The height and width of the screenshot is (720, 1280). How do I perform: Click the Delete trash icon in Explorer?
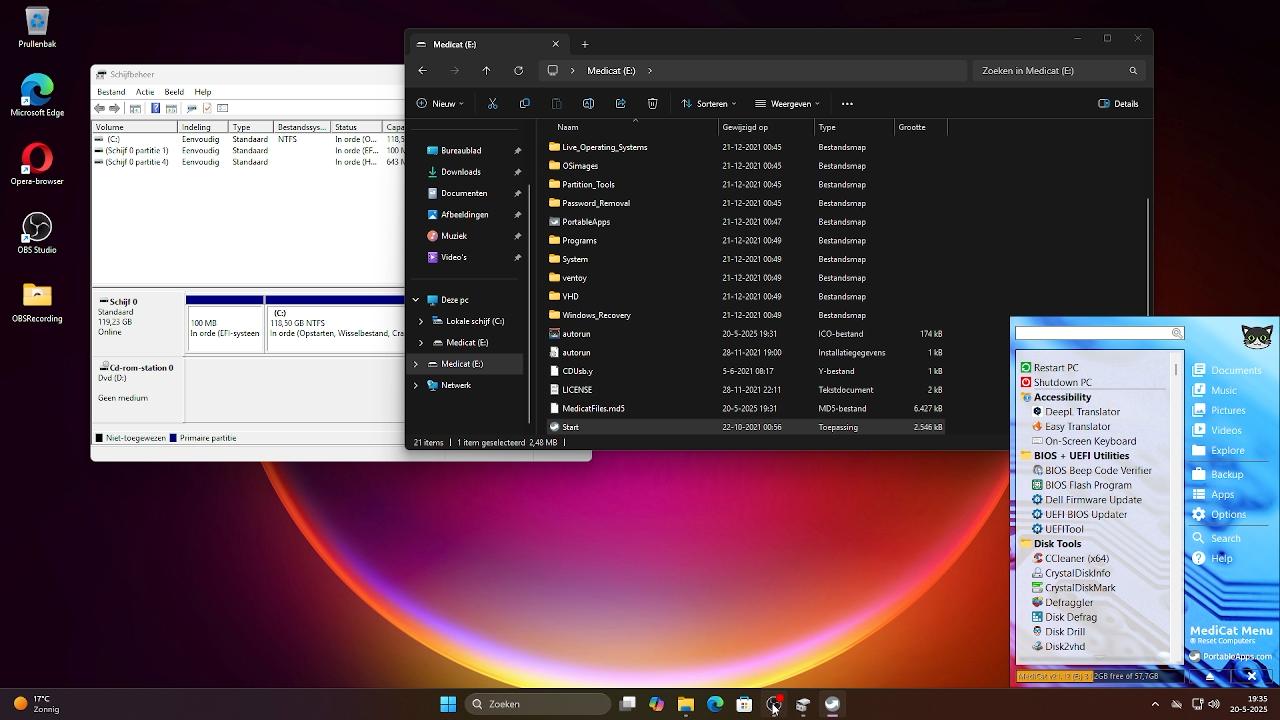tap(652, 103)
